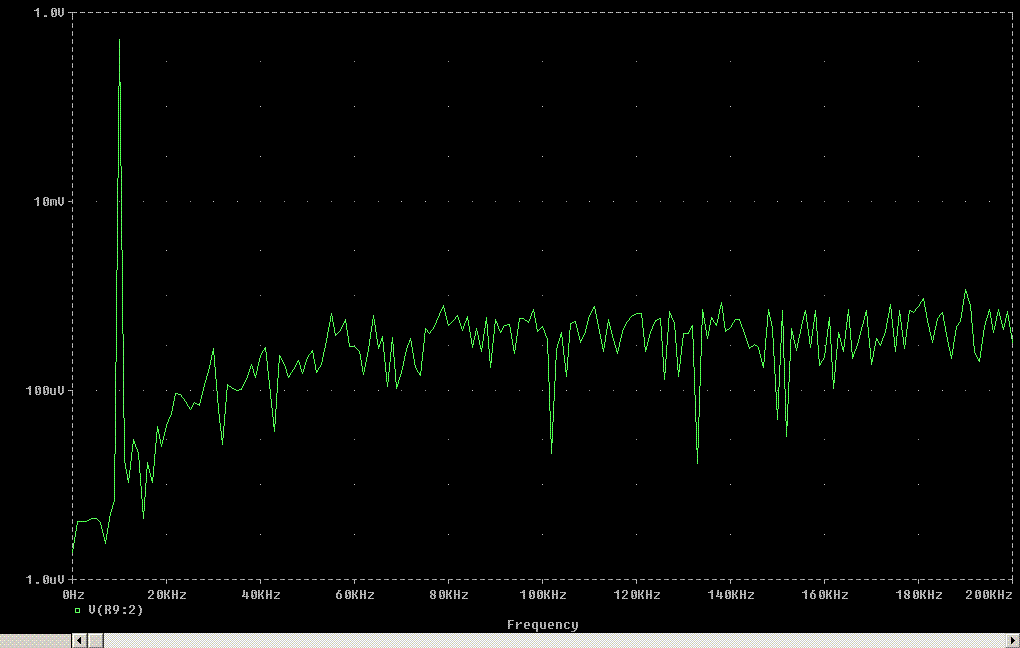Click the 140KHz x-axis label
Viewport: 1020px width, 648px height.
[x=731, y=595]
